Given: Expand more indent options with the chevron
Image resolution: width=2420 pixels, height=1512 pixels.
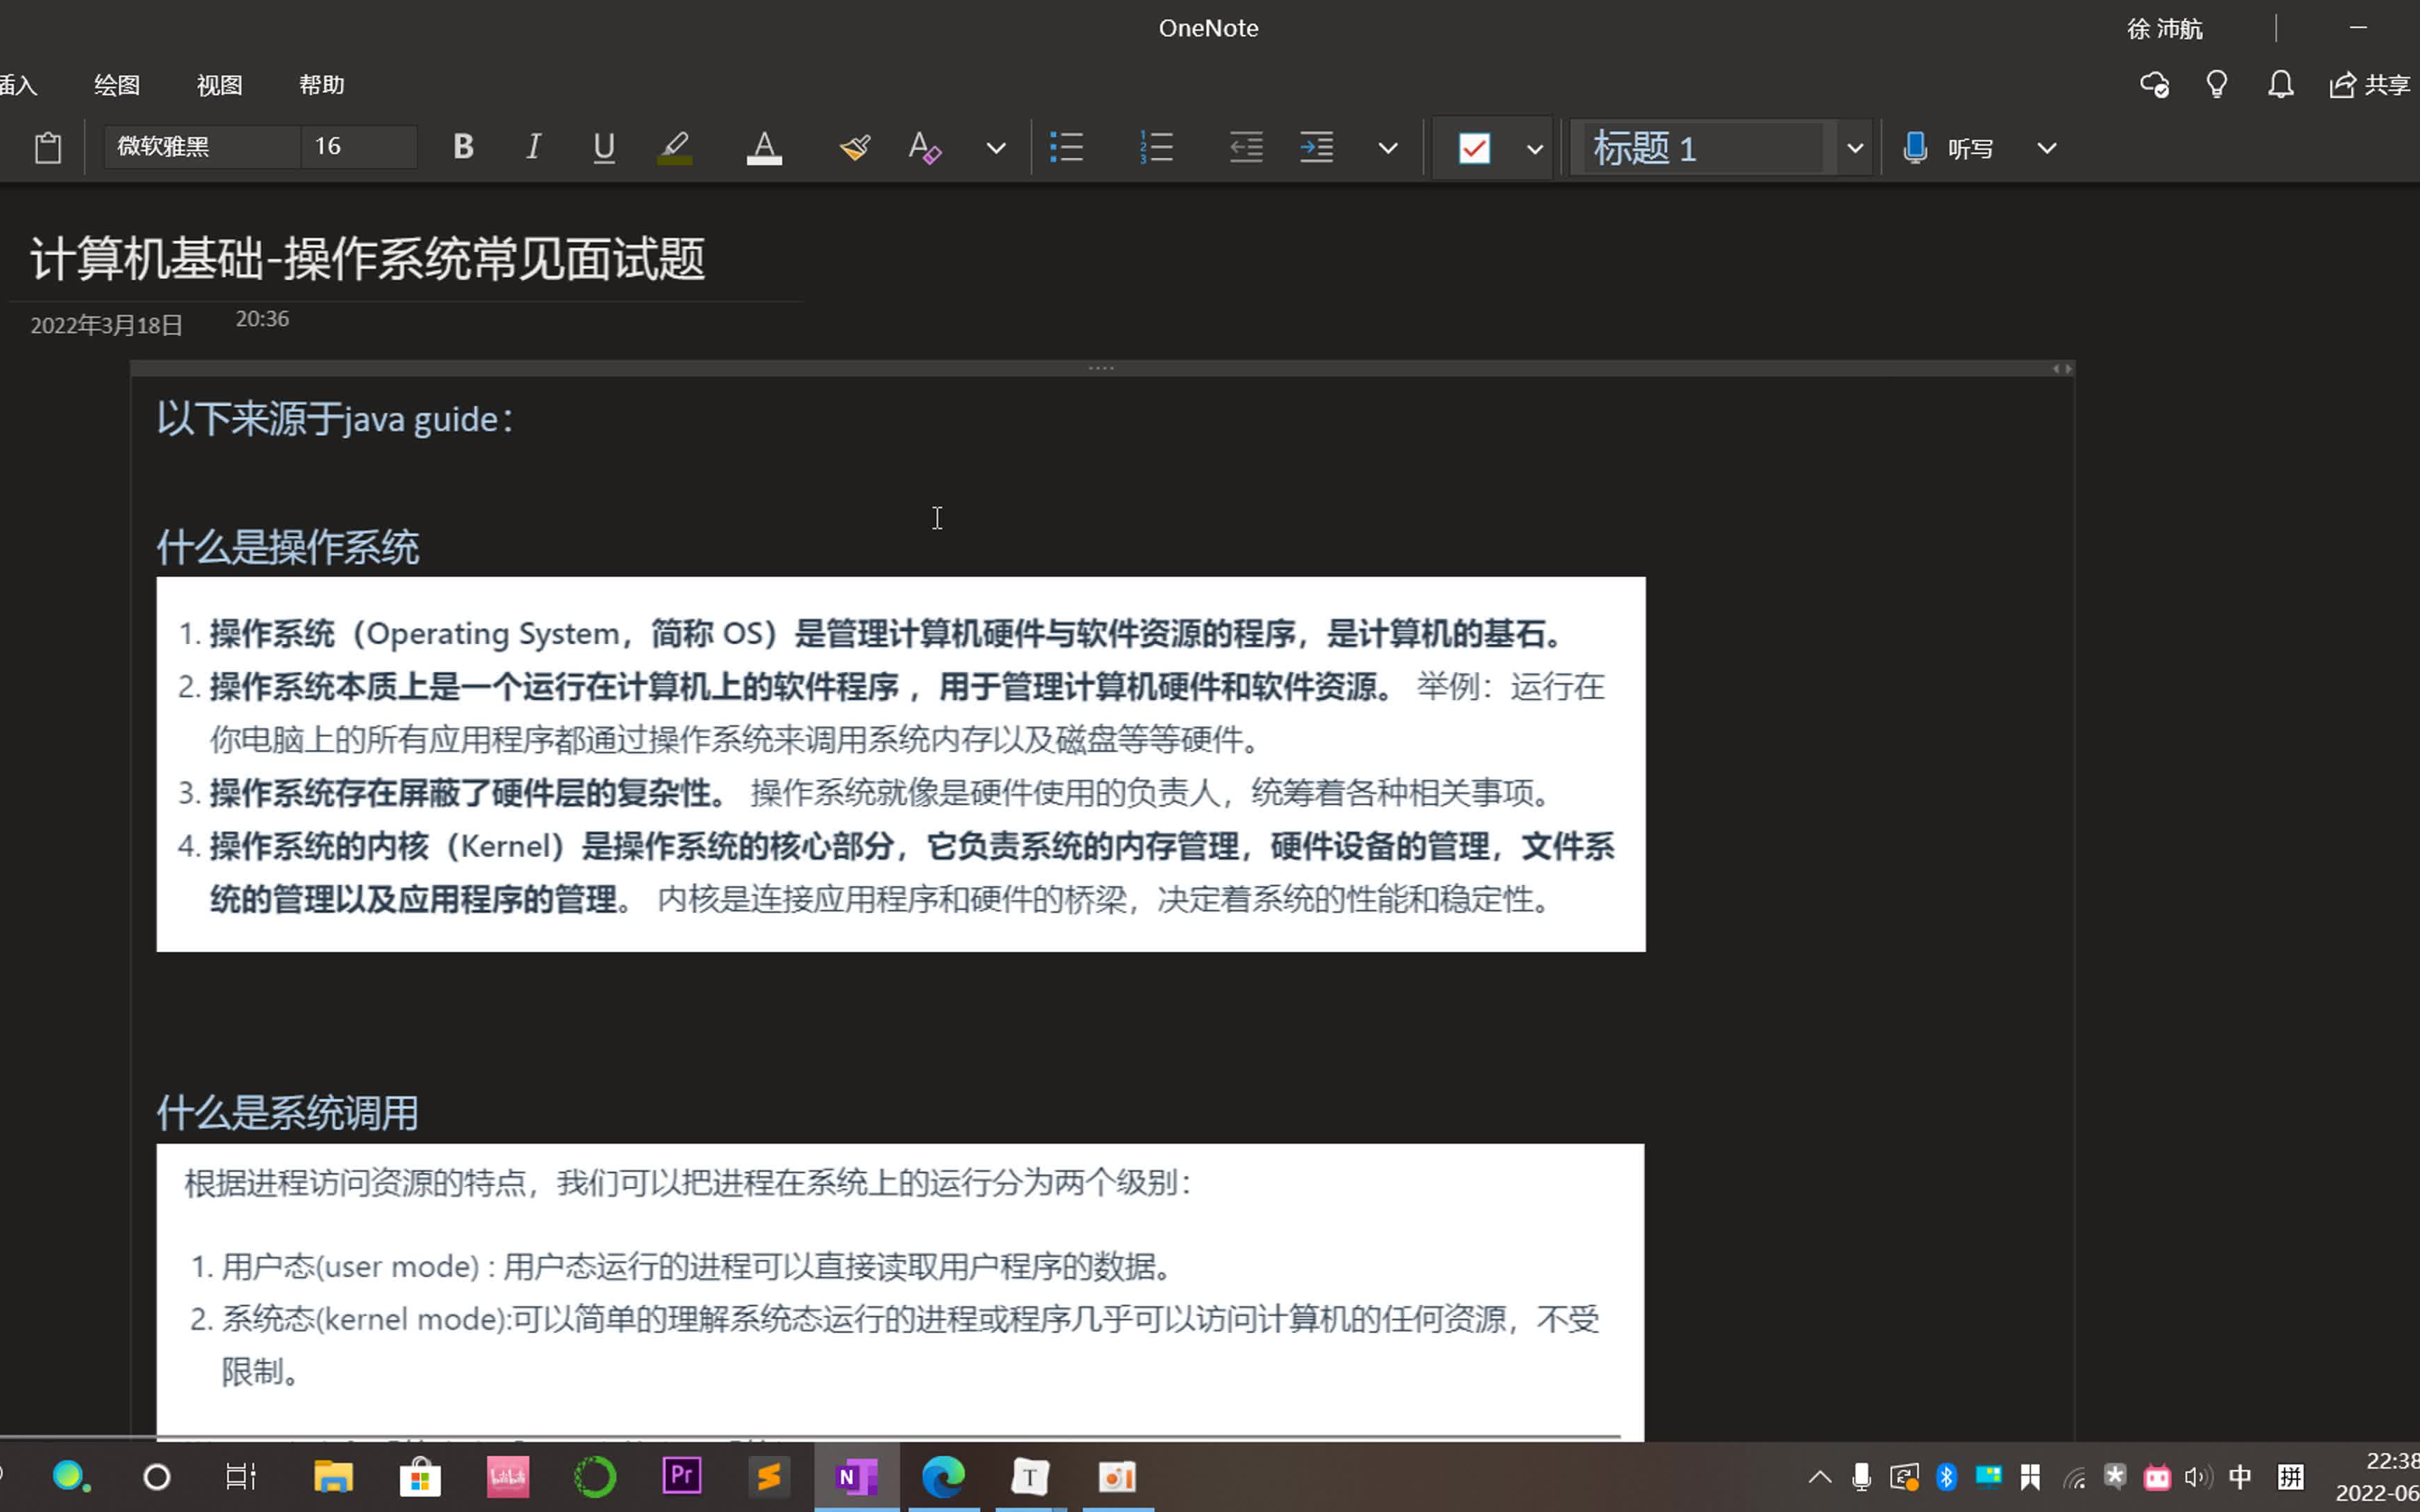Looking at the screenshot, I should pos(1387,147).
